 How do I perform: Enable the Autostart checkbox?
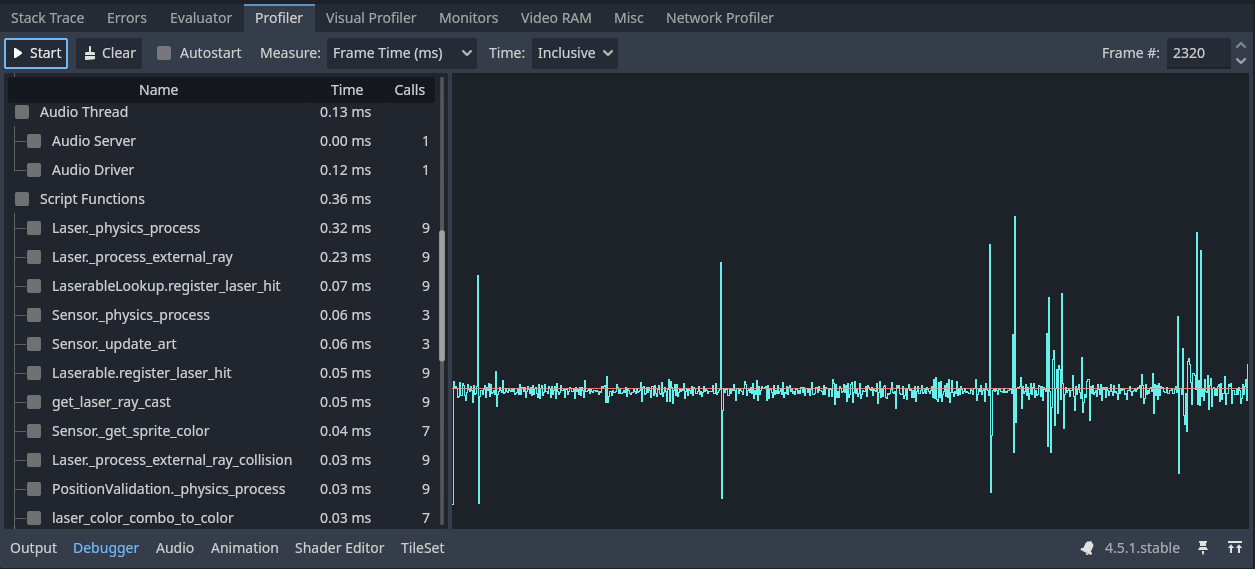point(164,53)
